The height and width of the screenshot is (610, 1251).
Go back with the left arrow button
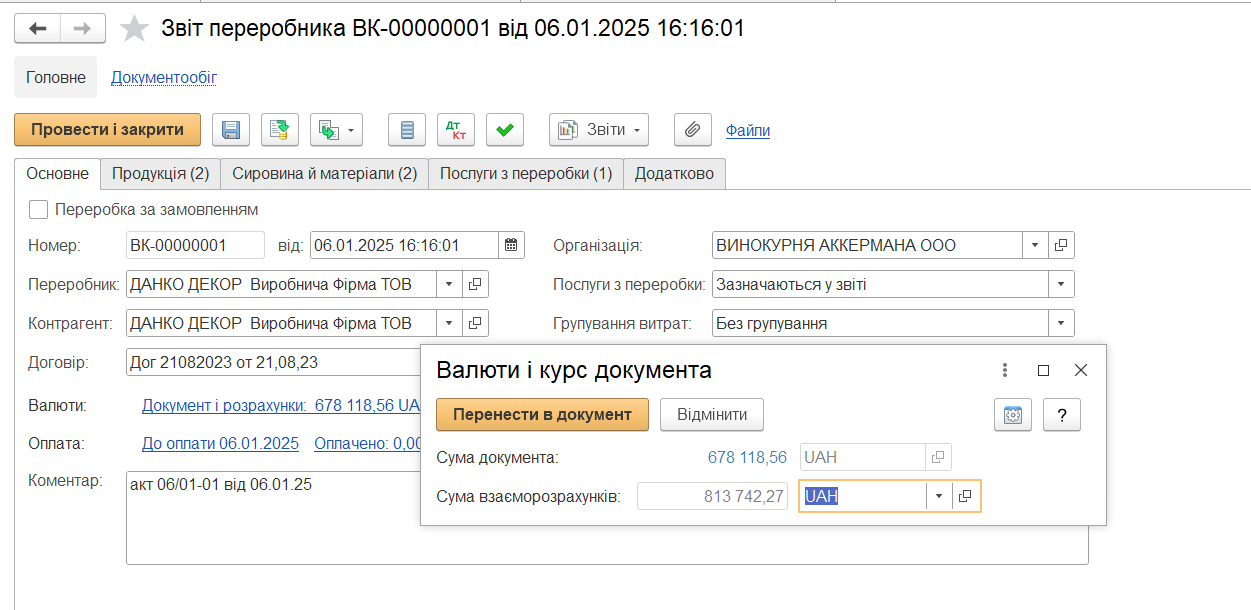point(38,28)
